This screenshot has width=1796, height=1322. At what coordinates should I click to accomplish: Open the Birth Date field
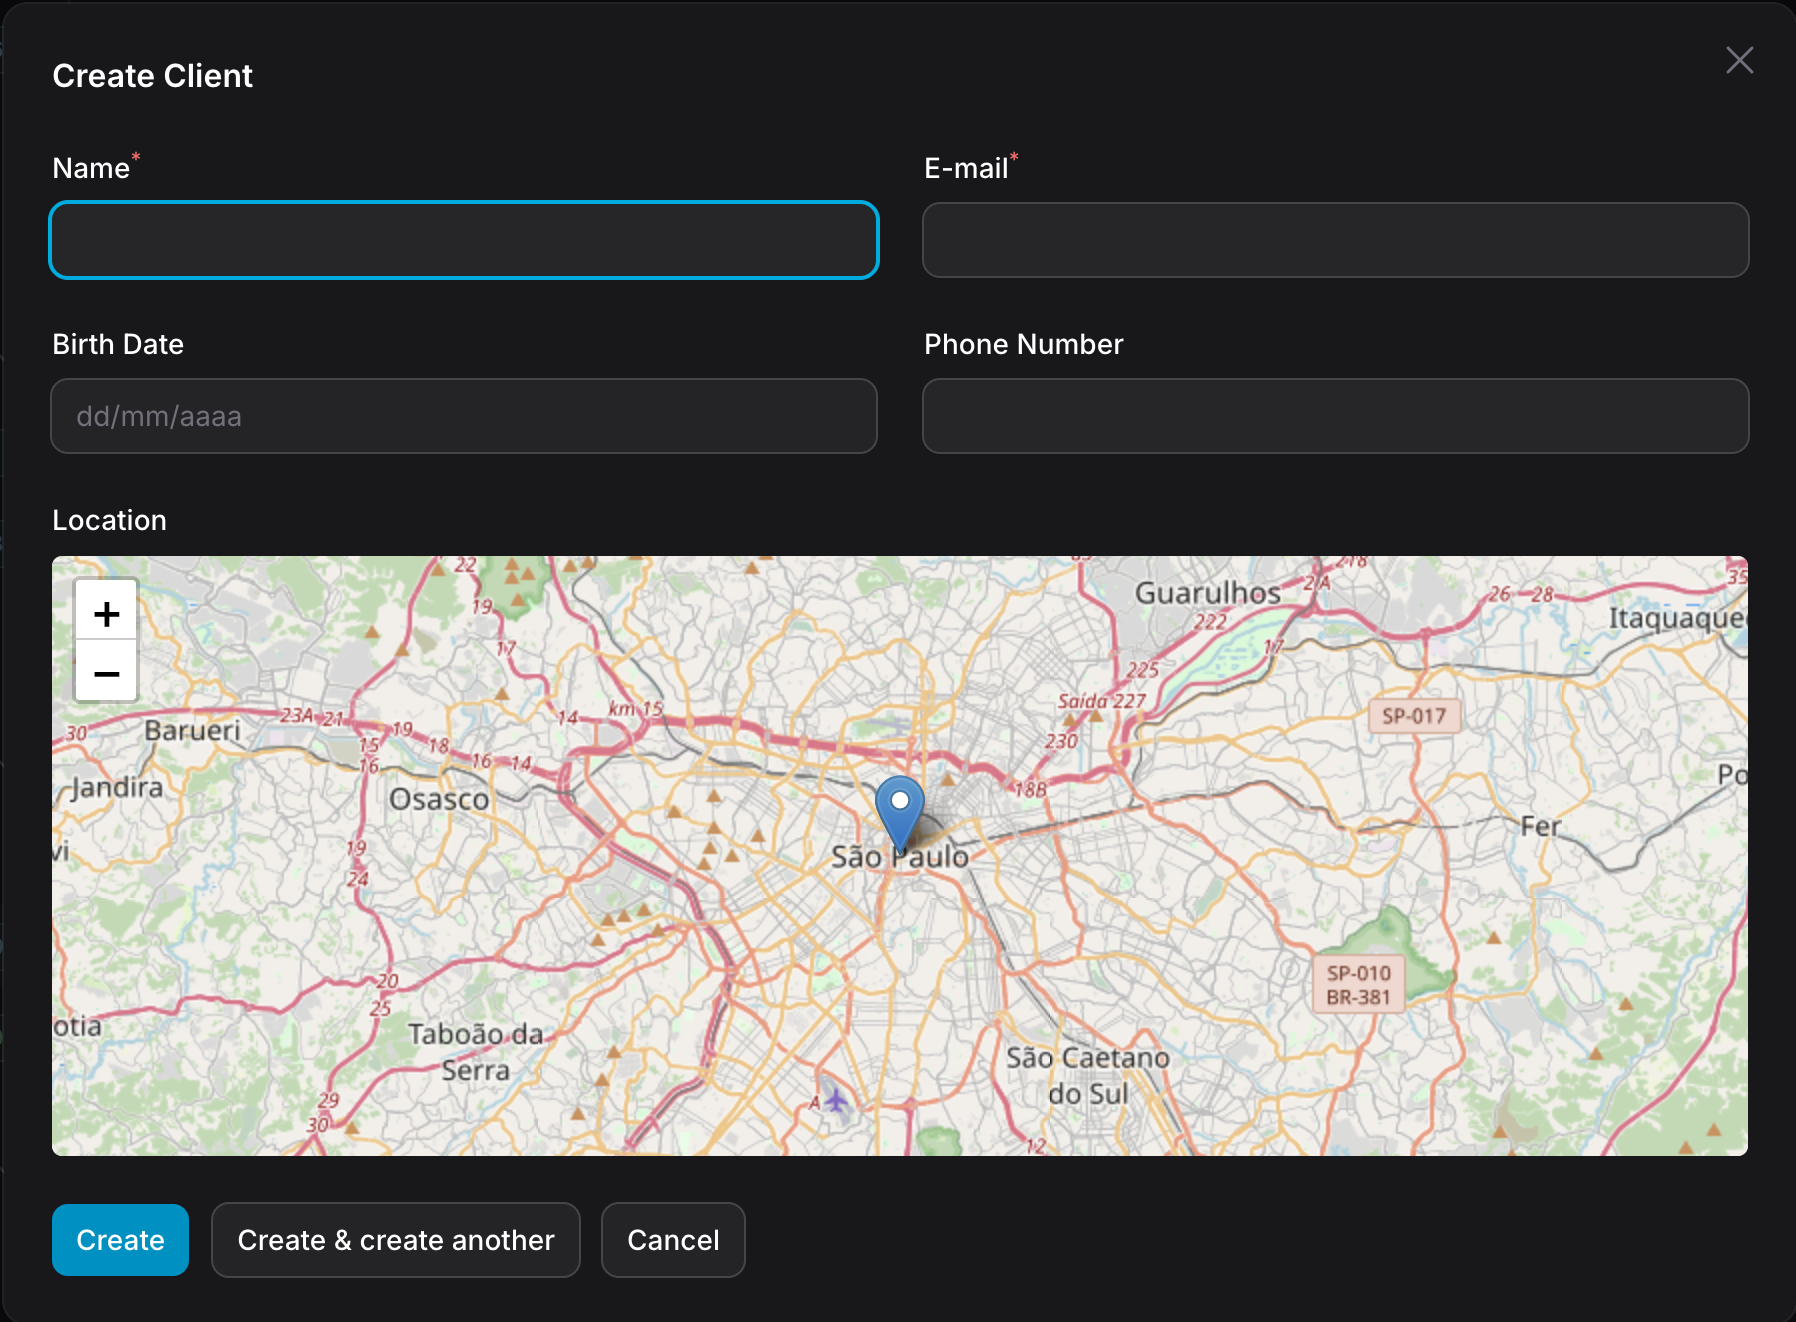click(x=464, y=416)
